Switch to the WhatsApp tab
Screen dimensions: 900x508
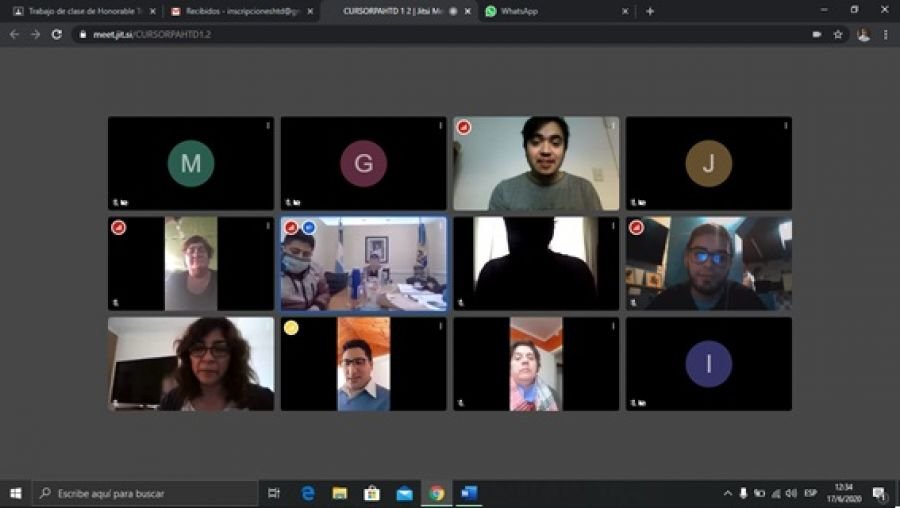548,11
